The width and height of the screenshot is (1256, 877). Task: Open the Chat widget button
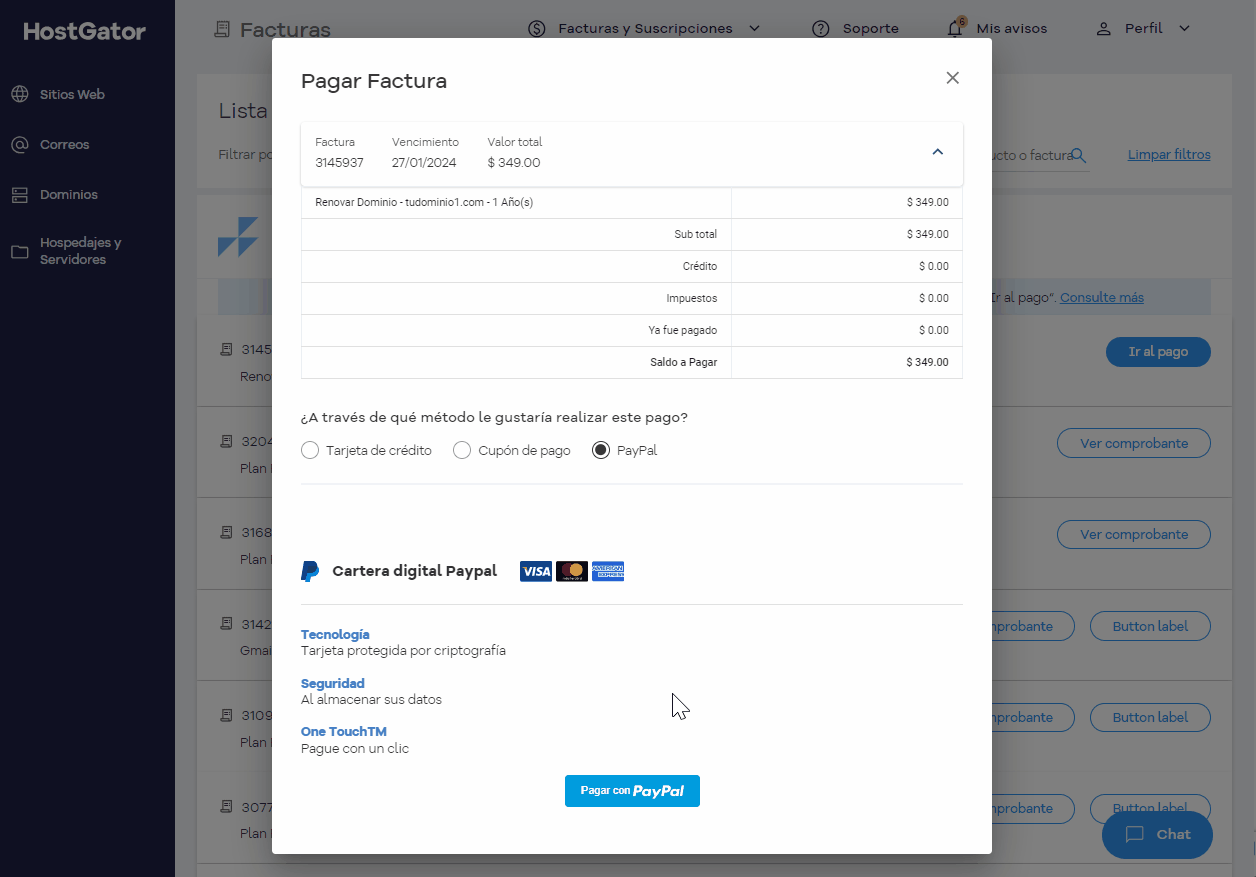coord(1157,834)
